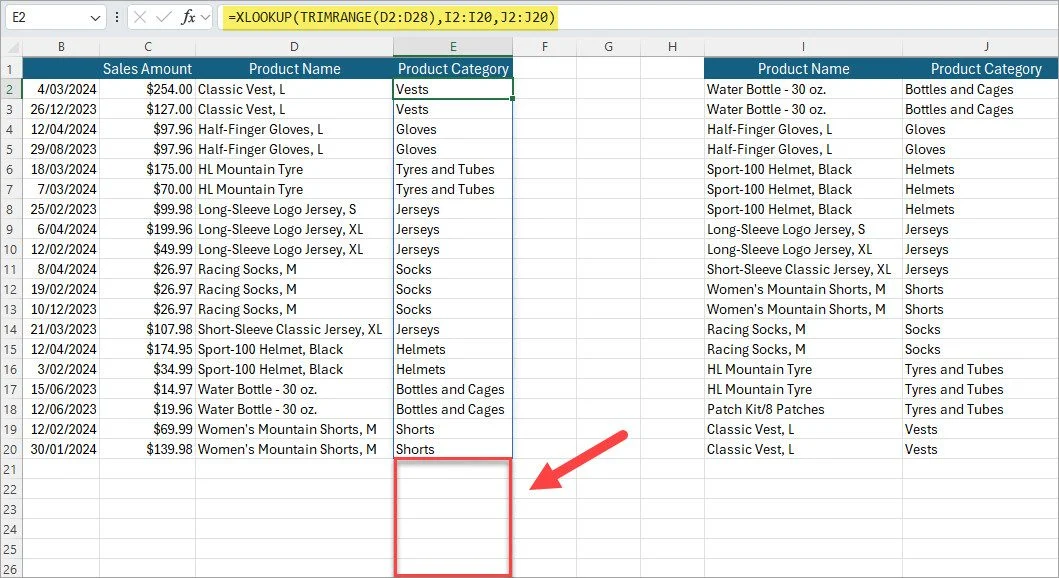
Task: Select column C header
Action: pos(147,47)
